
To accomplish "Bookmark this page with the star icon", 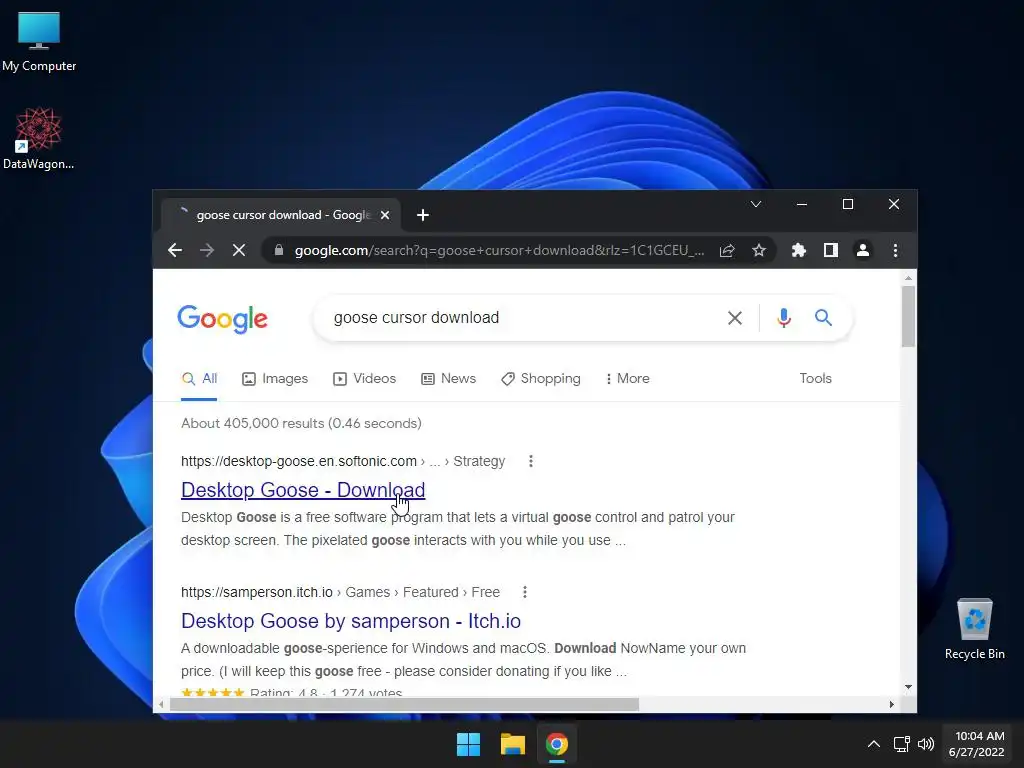I will click(759, 250).
